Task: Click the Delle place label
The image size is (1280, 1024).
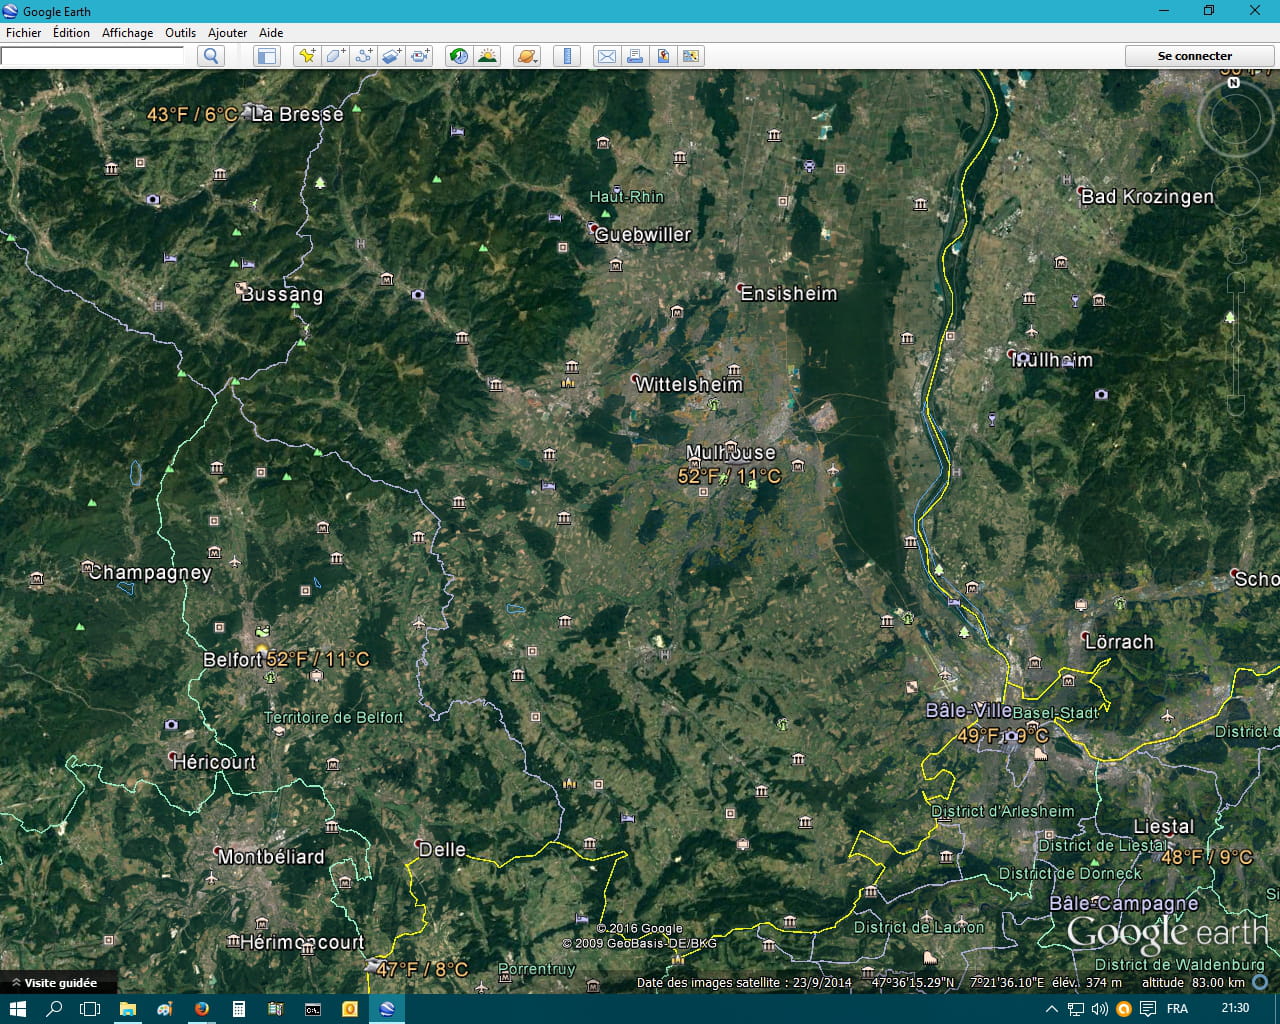Action: (442, 849)
